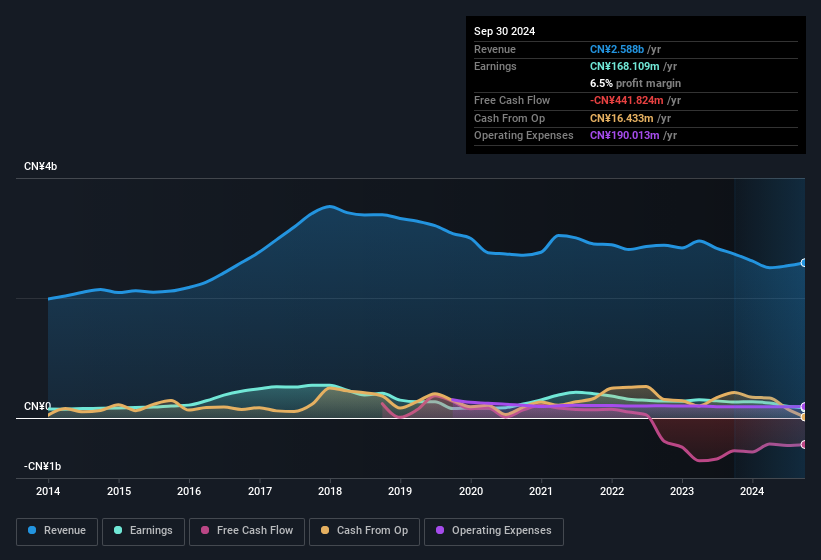The width and height of the screenshot is (821, 560).
Task: Click the purple Operating Expenses endpoint marker
Action: pyautogui.click(x=804, y=407)
